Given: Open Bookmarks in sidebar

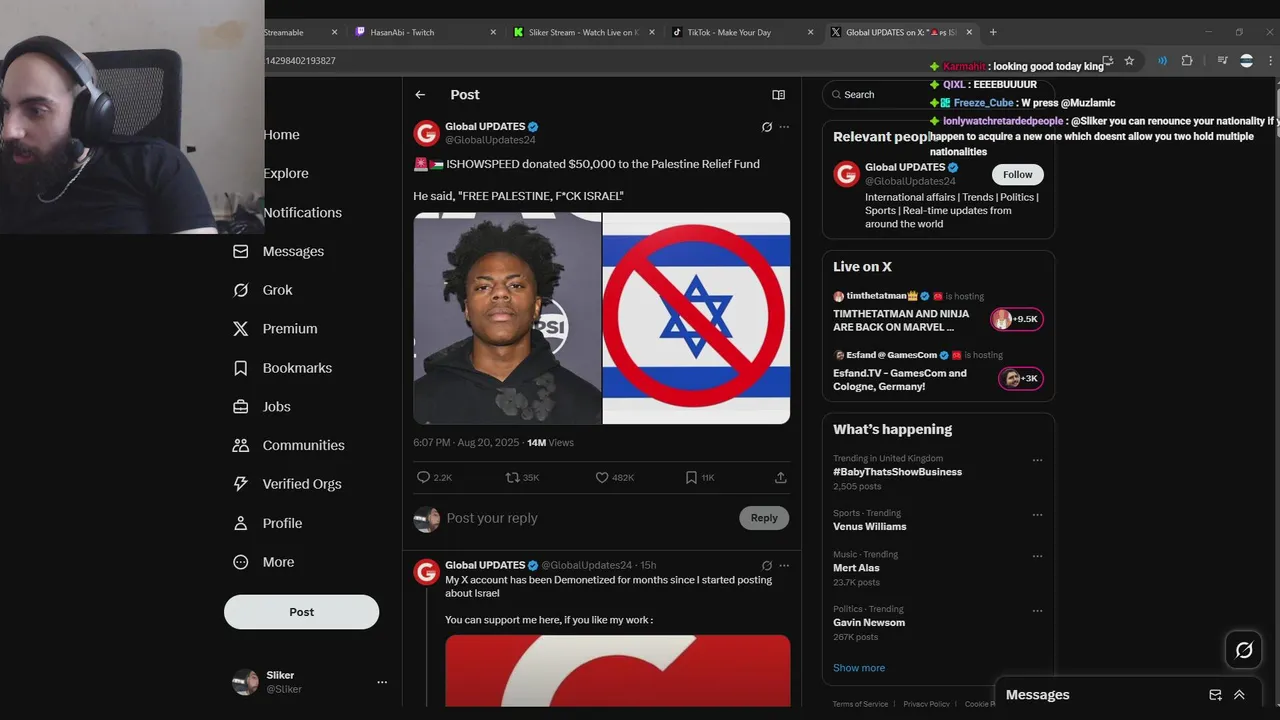Looking at the screenshot, I should click(282, 368).
